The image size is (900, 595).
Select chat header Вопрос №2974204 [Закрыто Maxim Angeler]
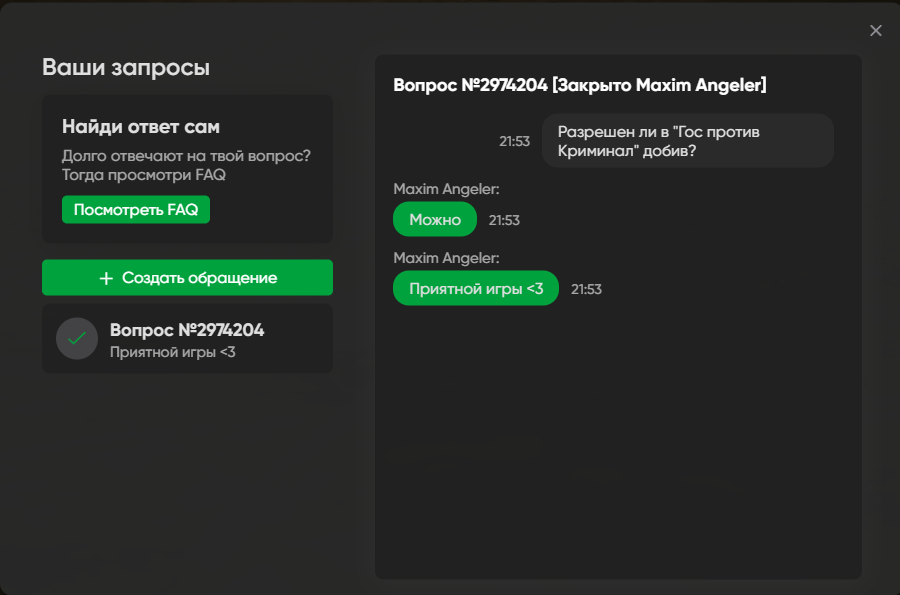coord(580,85)
